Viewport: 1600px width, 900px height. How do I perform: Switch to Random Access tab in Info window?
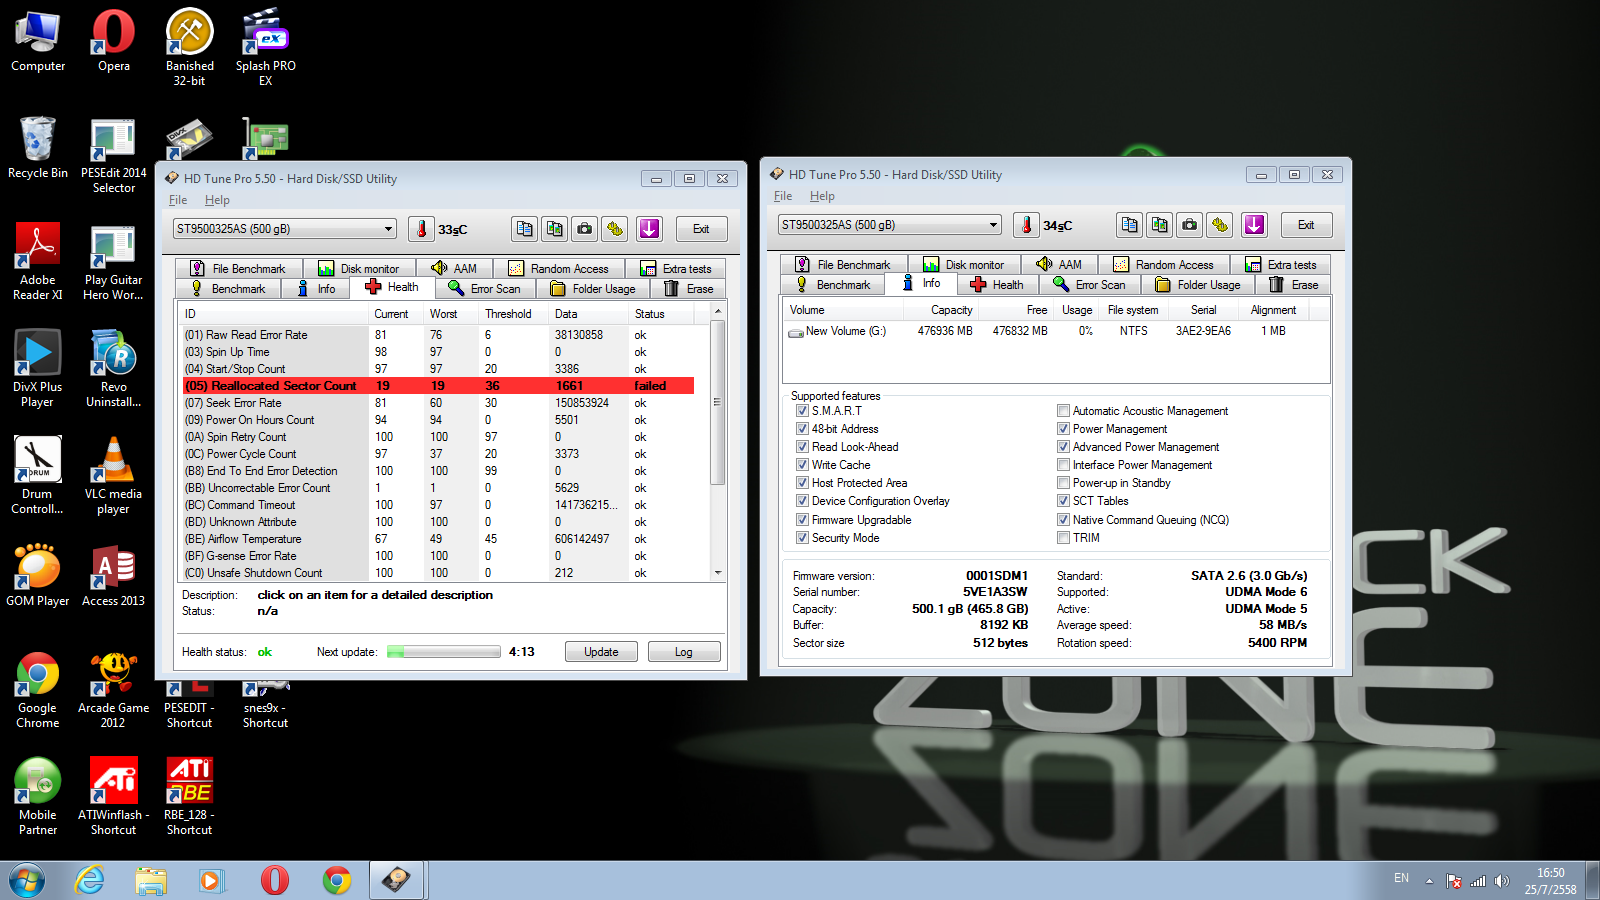coord(1163,265)
